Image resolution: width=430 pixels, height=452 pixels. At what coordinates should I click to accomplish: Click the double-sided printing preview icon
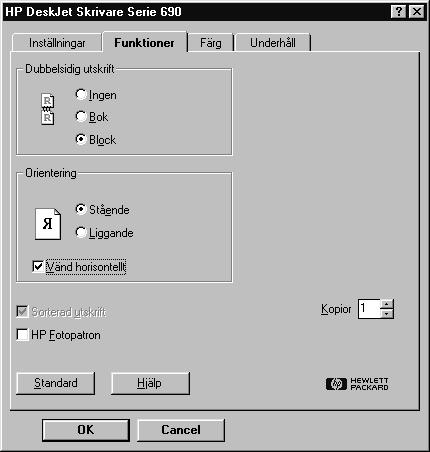pos(48,109)
